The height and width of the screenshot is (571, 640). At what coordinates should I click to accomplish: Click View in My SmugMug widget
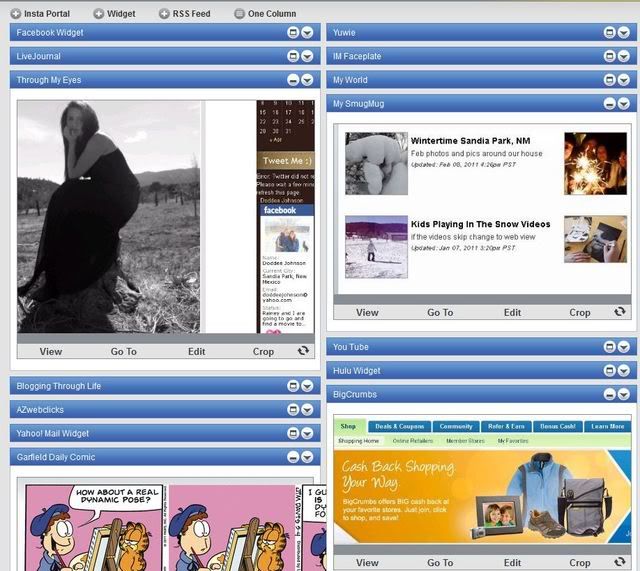pos(367,313)
